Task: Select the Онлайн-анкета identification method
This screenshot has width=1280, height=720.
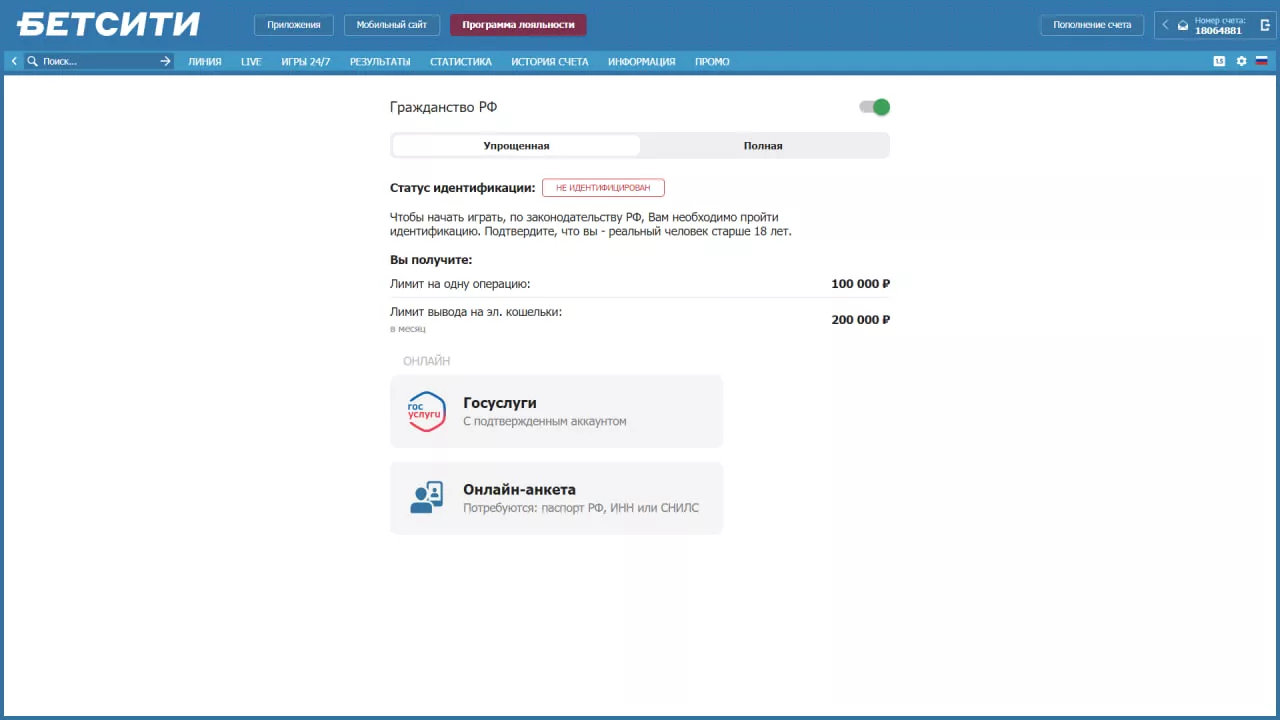Action: [556, 497]
